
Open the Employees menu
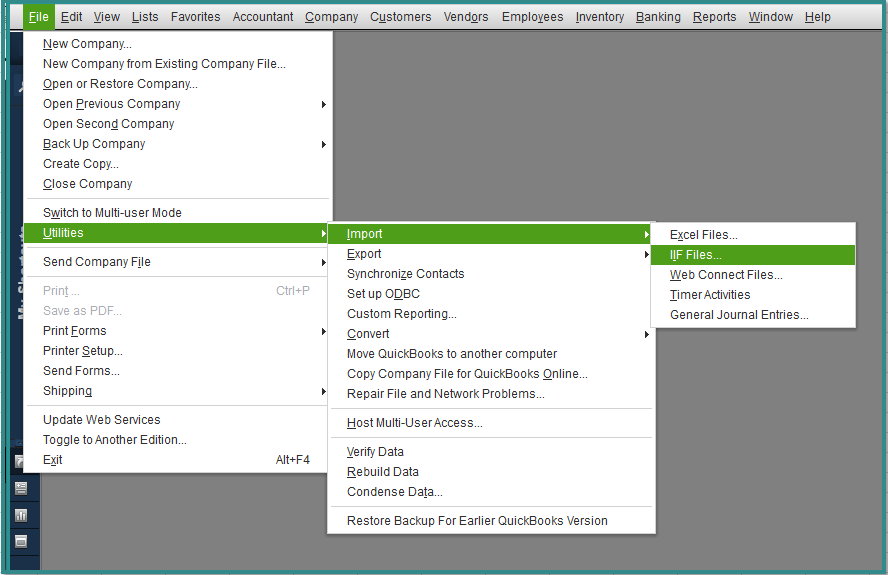coord(532,17)
